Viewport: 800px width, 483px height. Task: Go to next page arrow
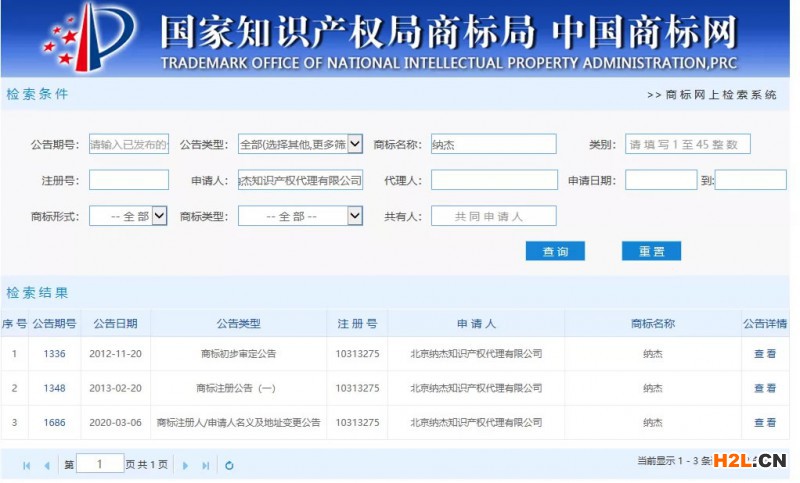pyautogui.click(x=185, y=465)
